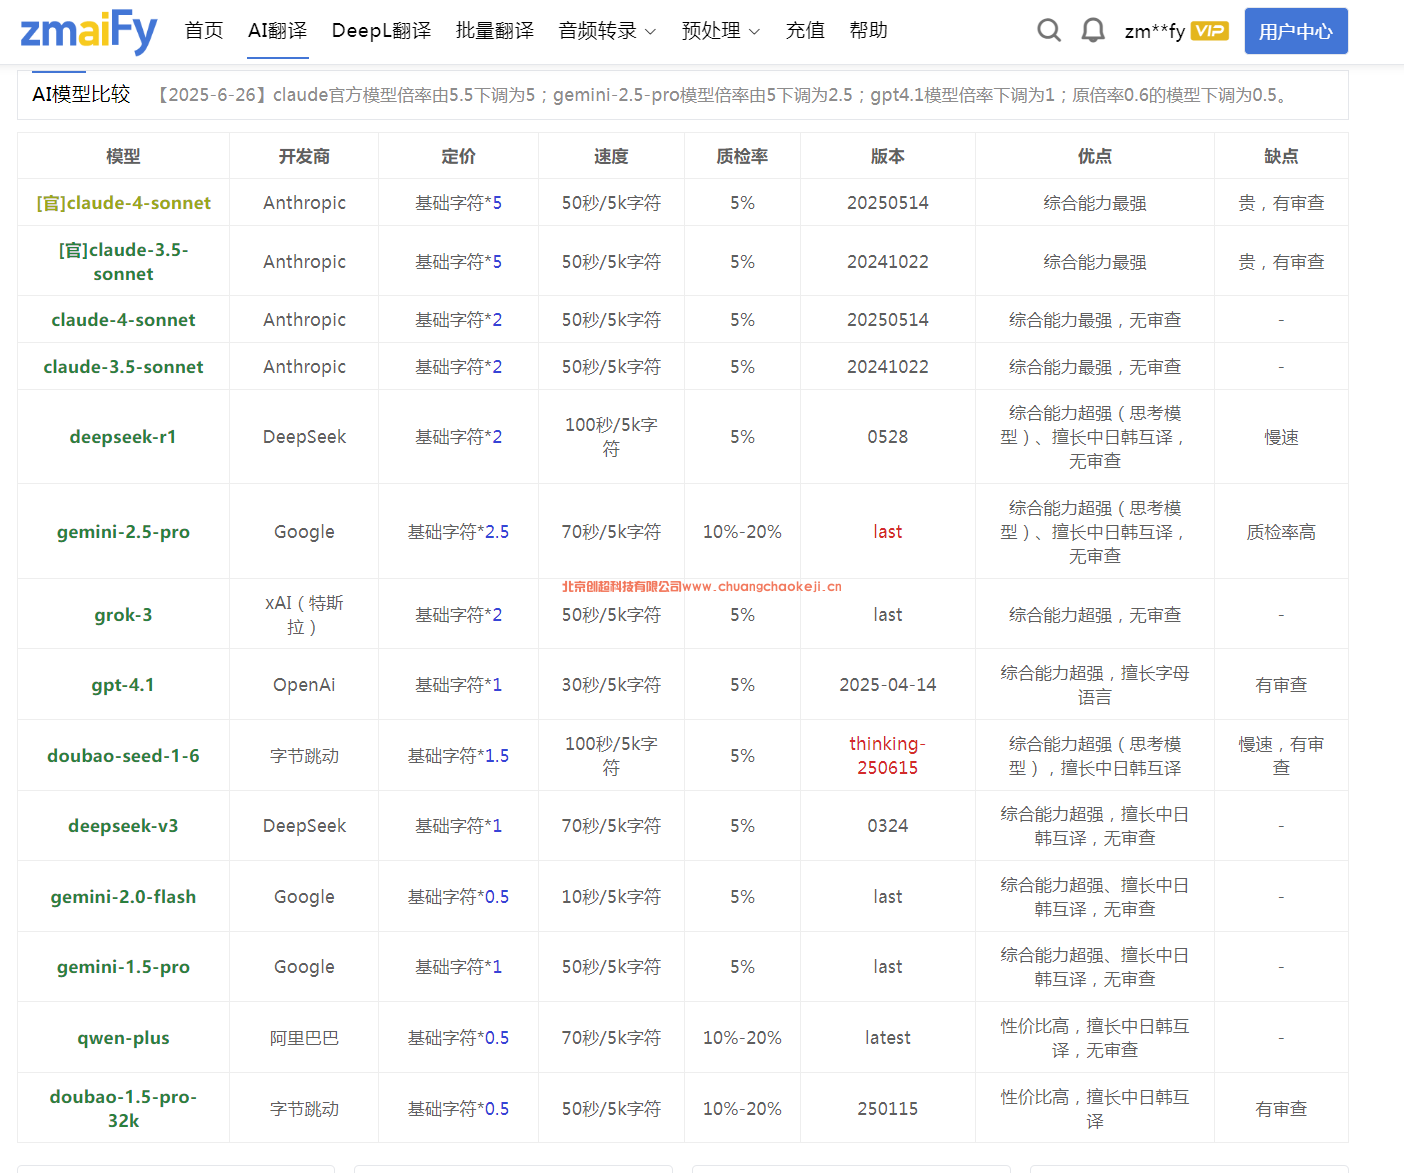Open the 首页 menu item

(204, 31)
